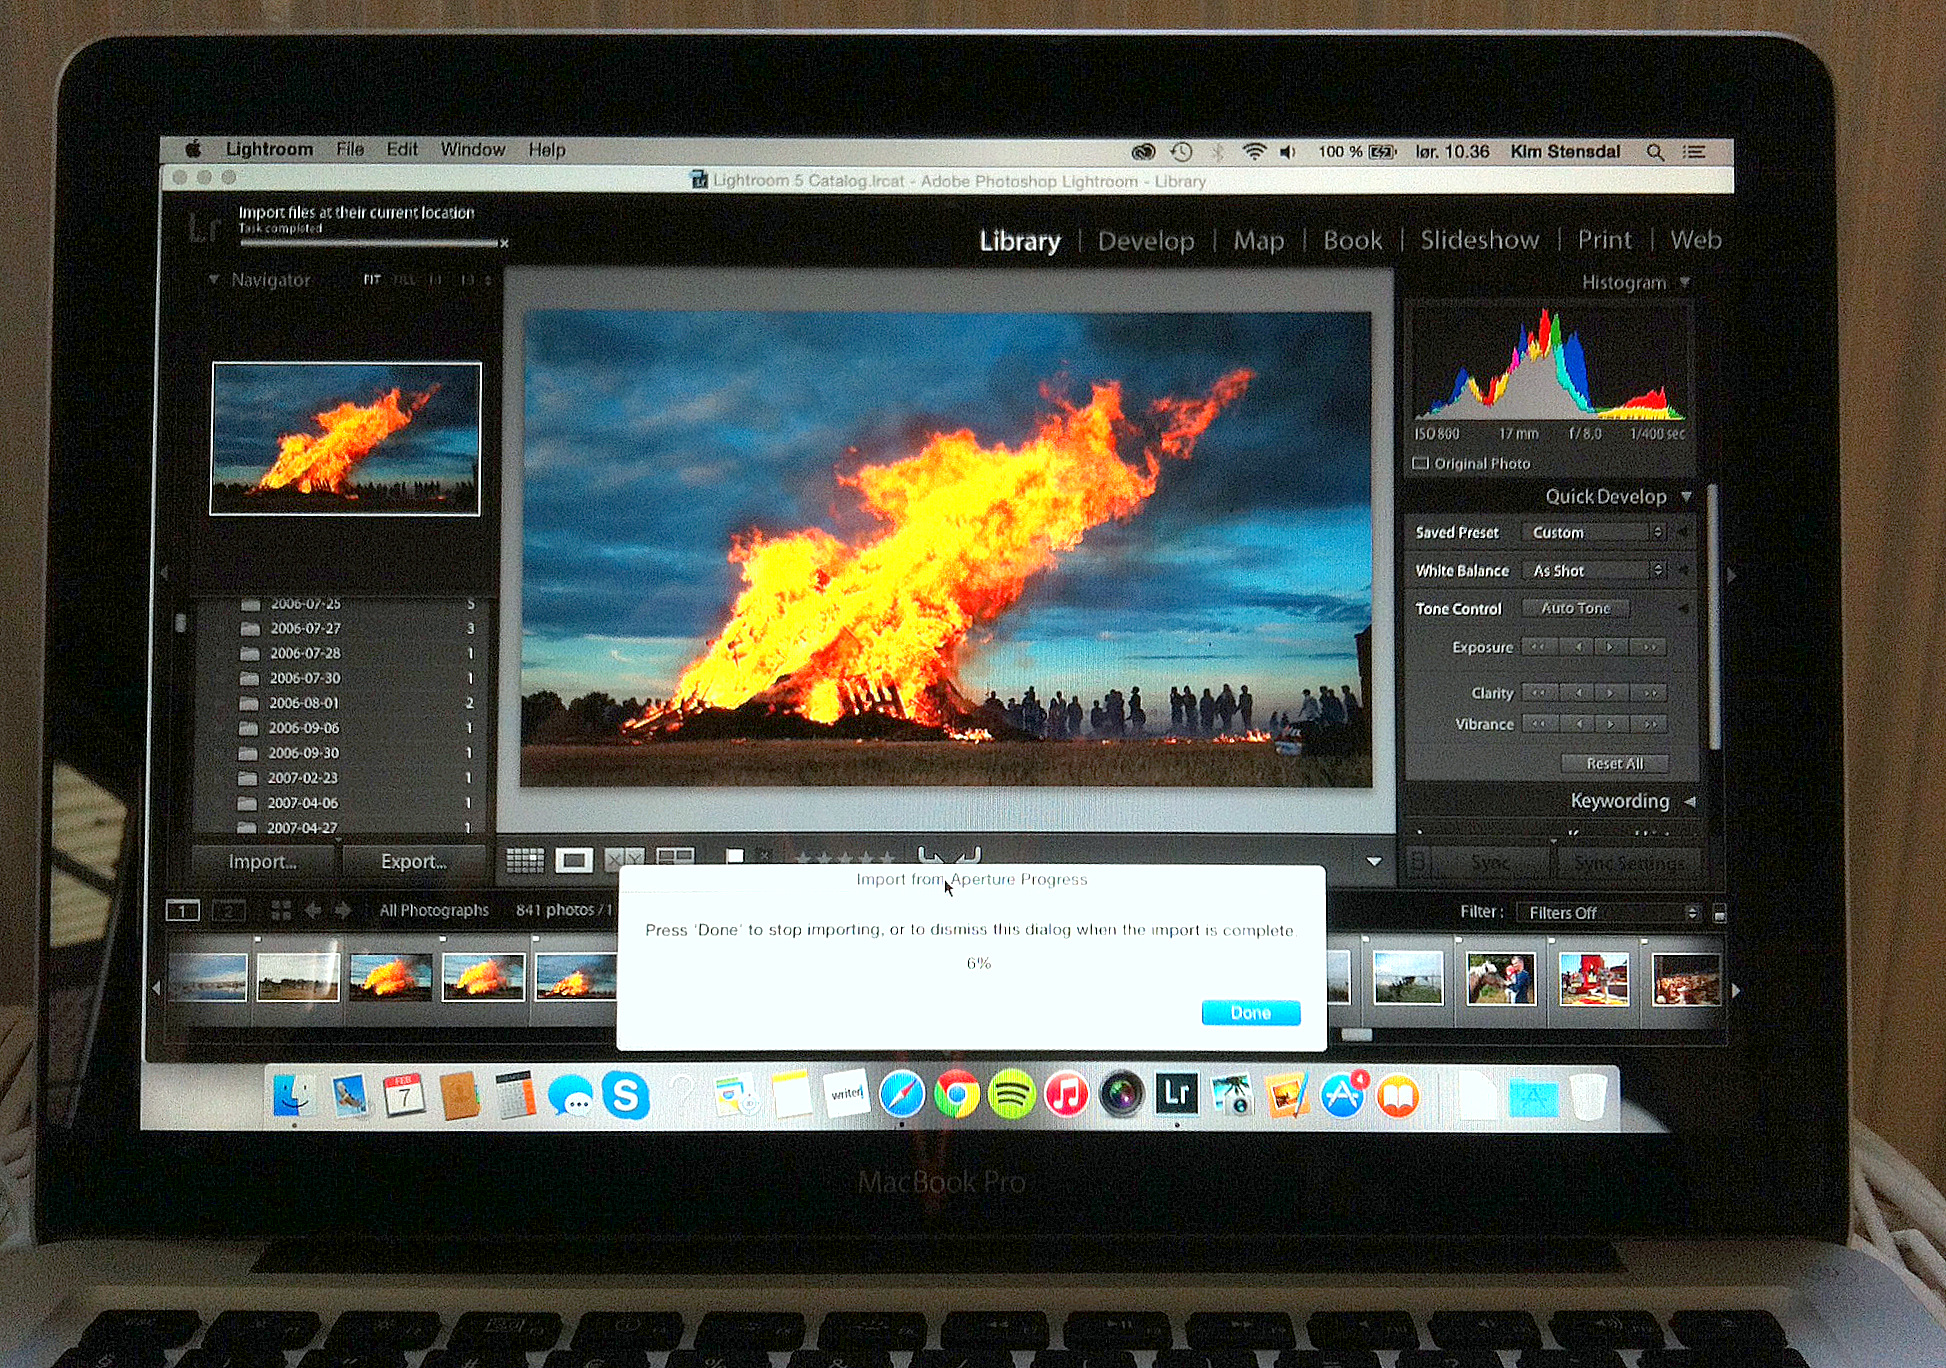Go back using filmstrip left arrow
The image size is (1946, 1368).
[313, 910]
